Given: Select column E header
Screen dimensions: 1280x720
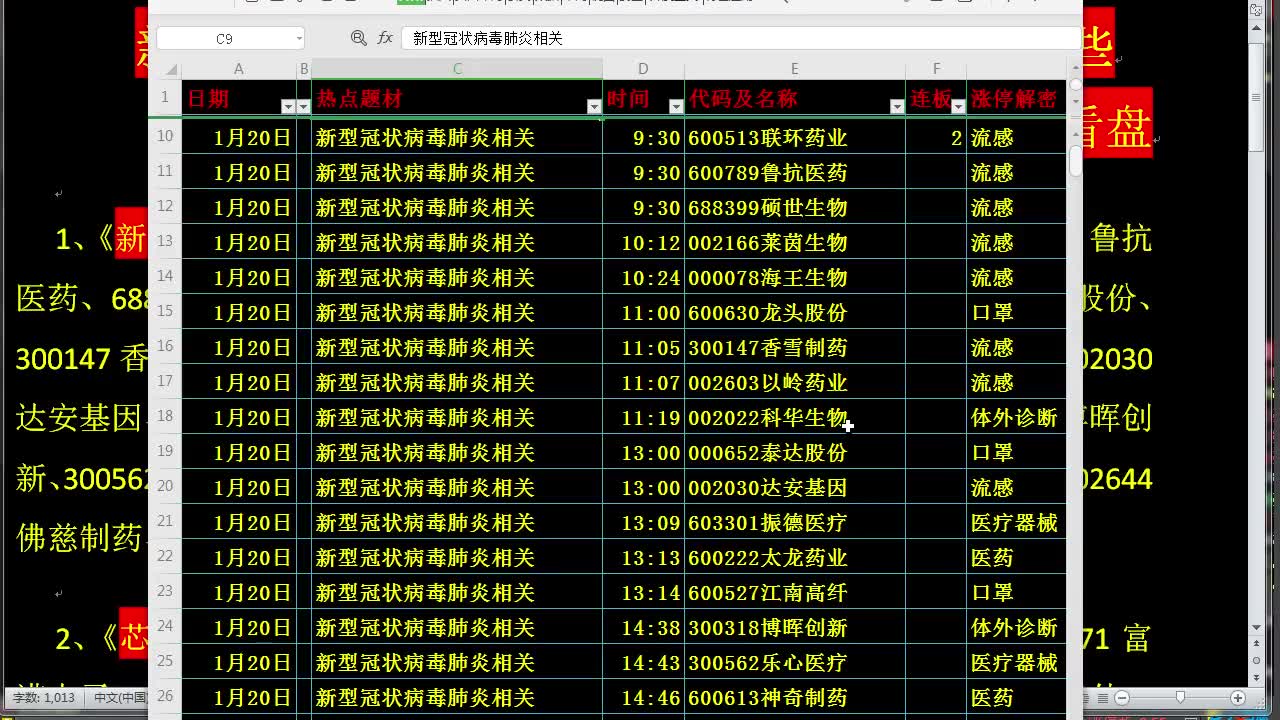Looking at the screenshot, I should 795,69.
